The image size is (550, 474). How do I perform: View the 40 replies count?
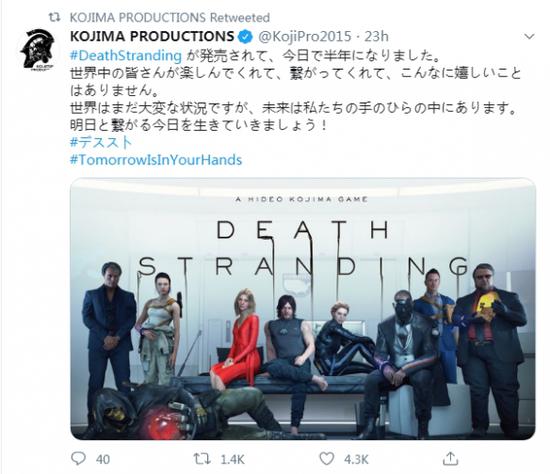103,459
